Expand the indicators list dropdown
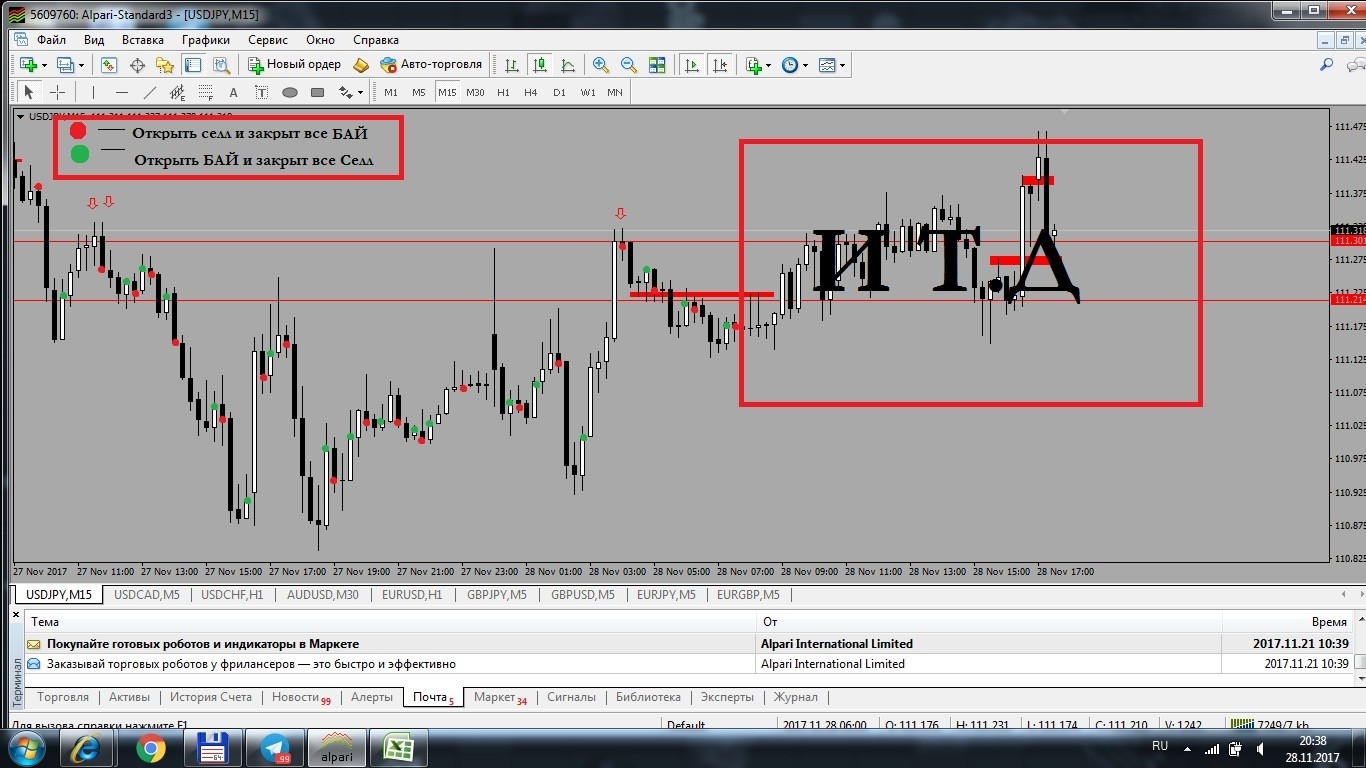 tap(768, 65)
